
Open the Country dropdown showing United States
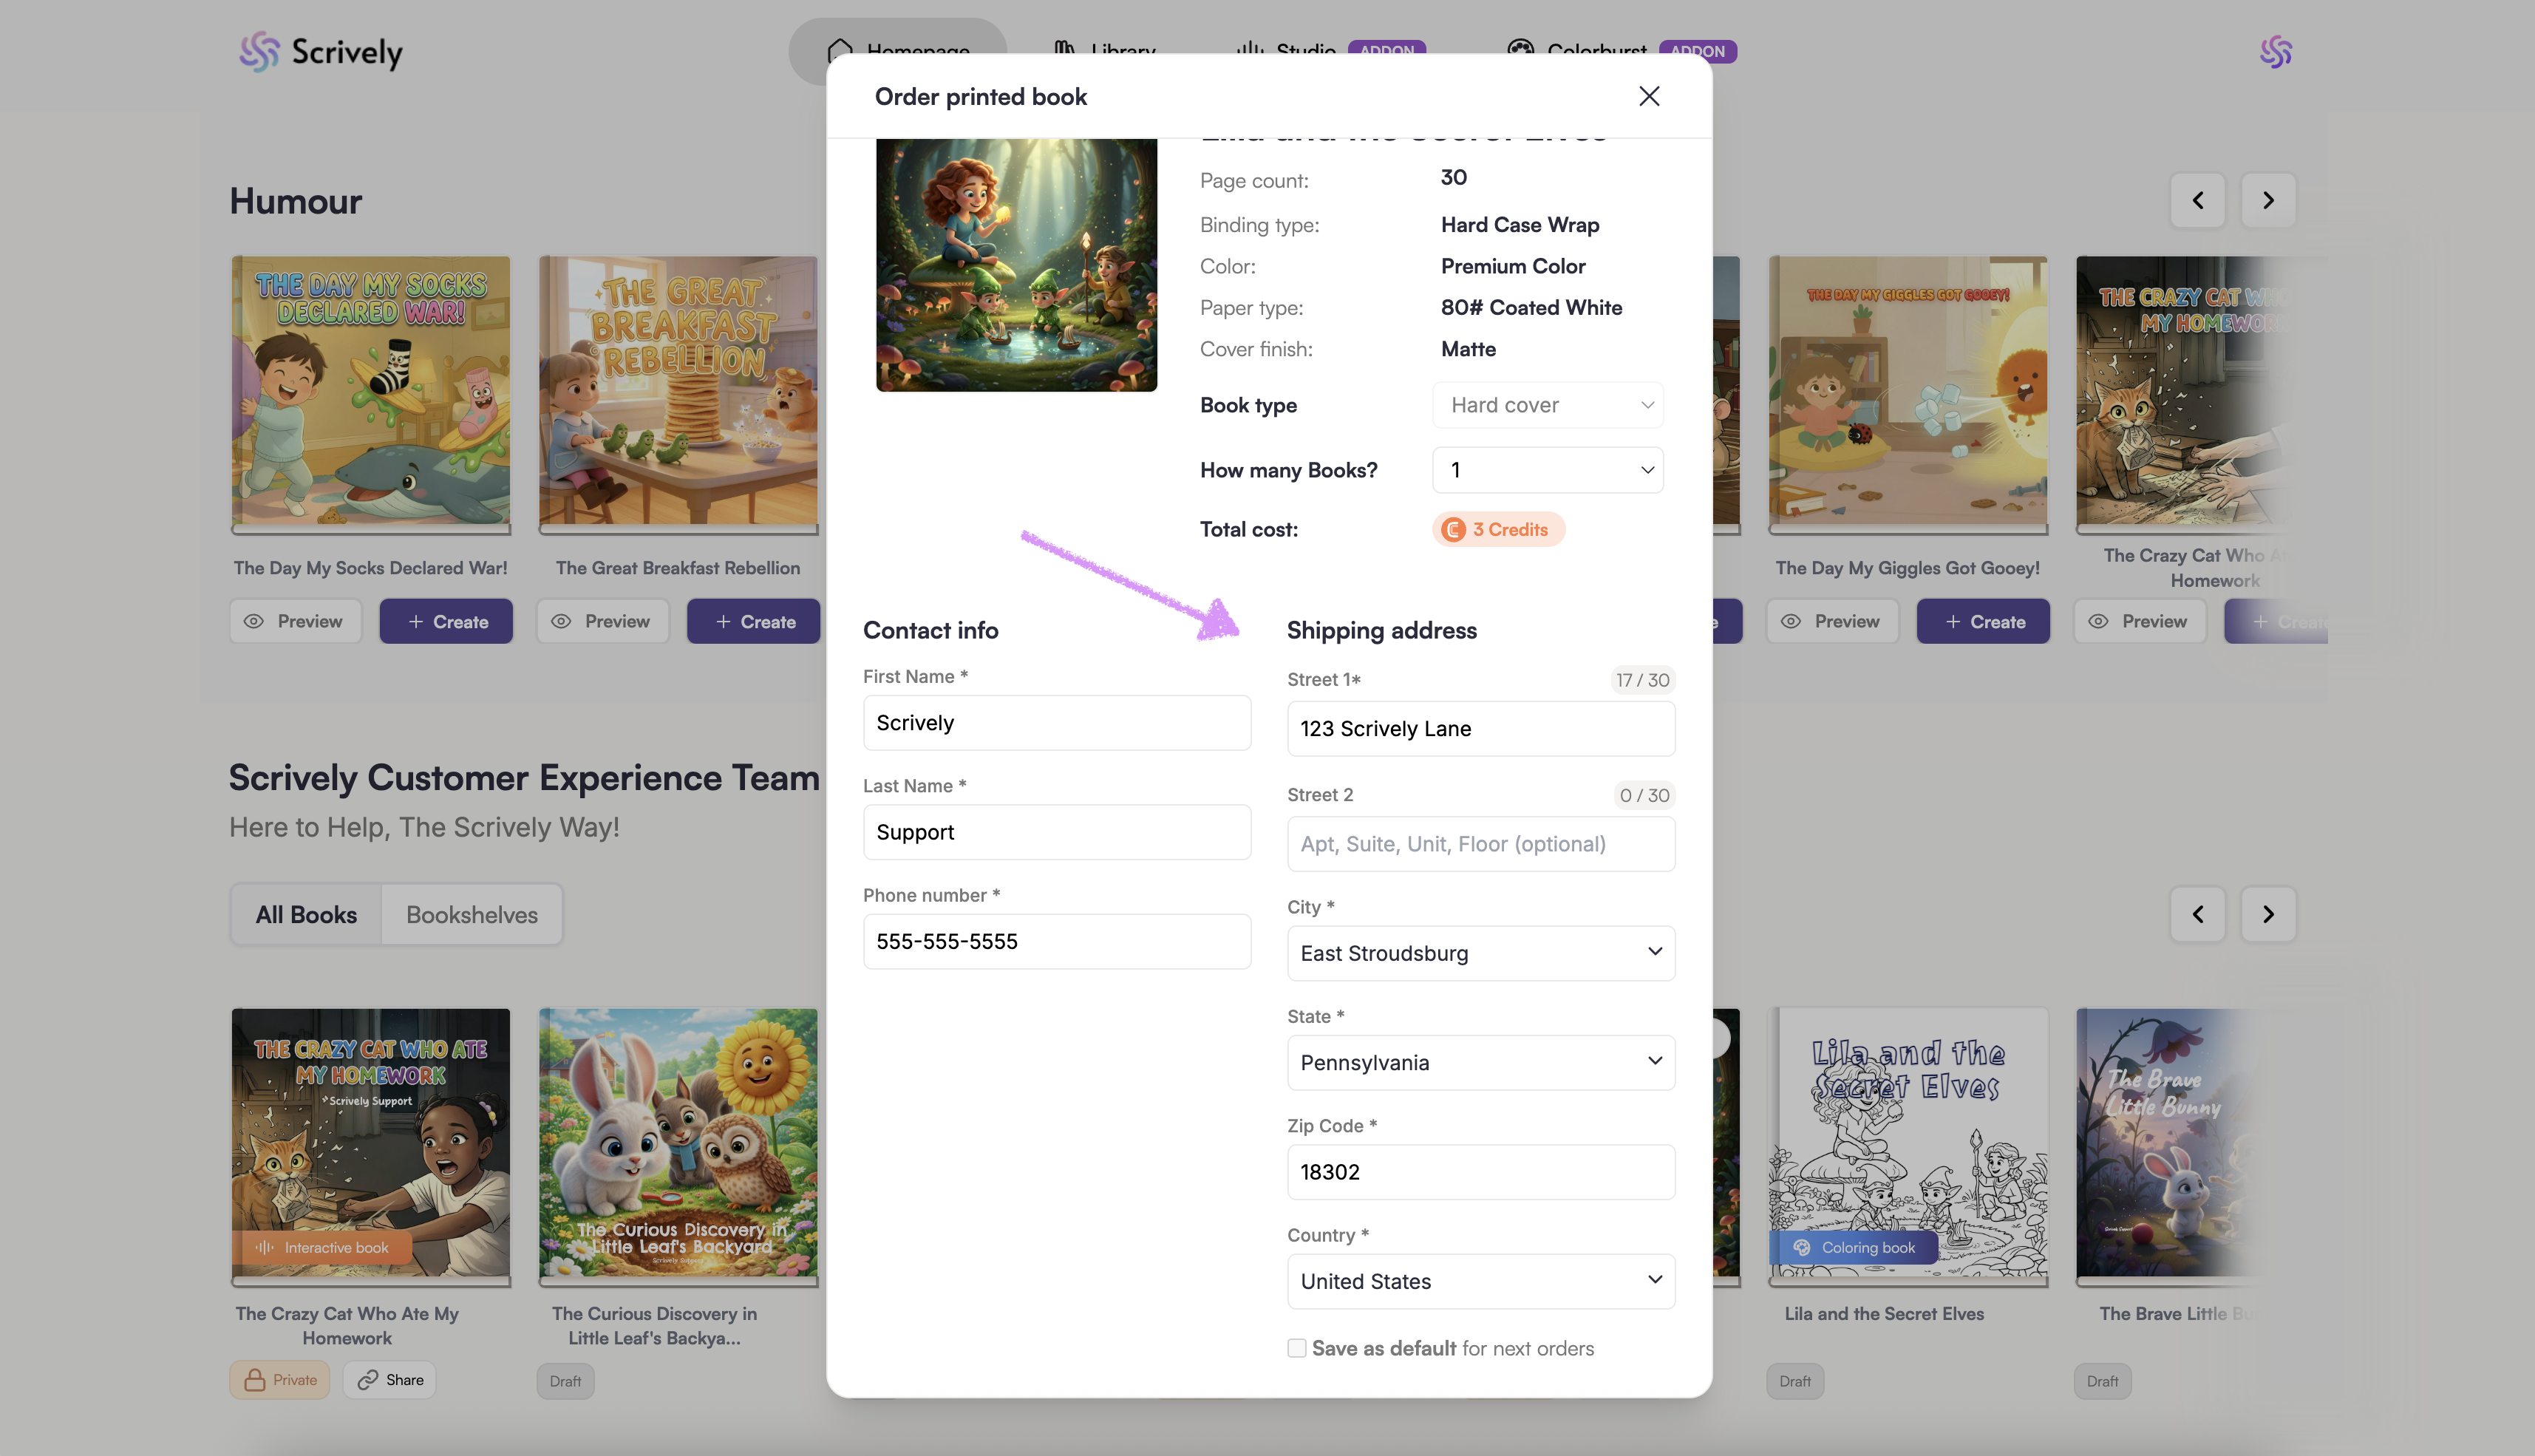click(1480, 1281)
